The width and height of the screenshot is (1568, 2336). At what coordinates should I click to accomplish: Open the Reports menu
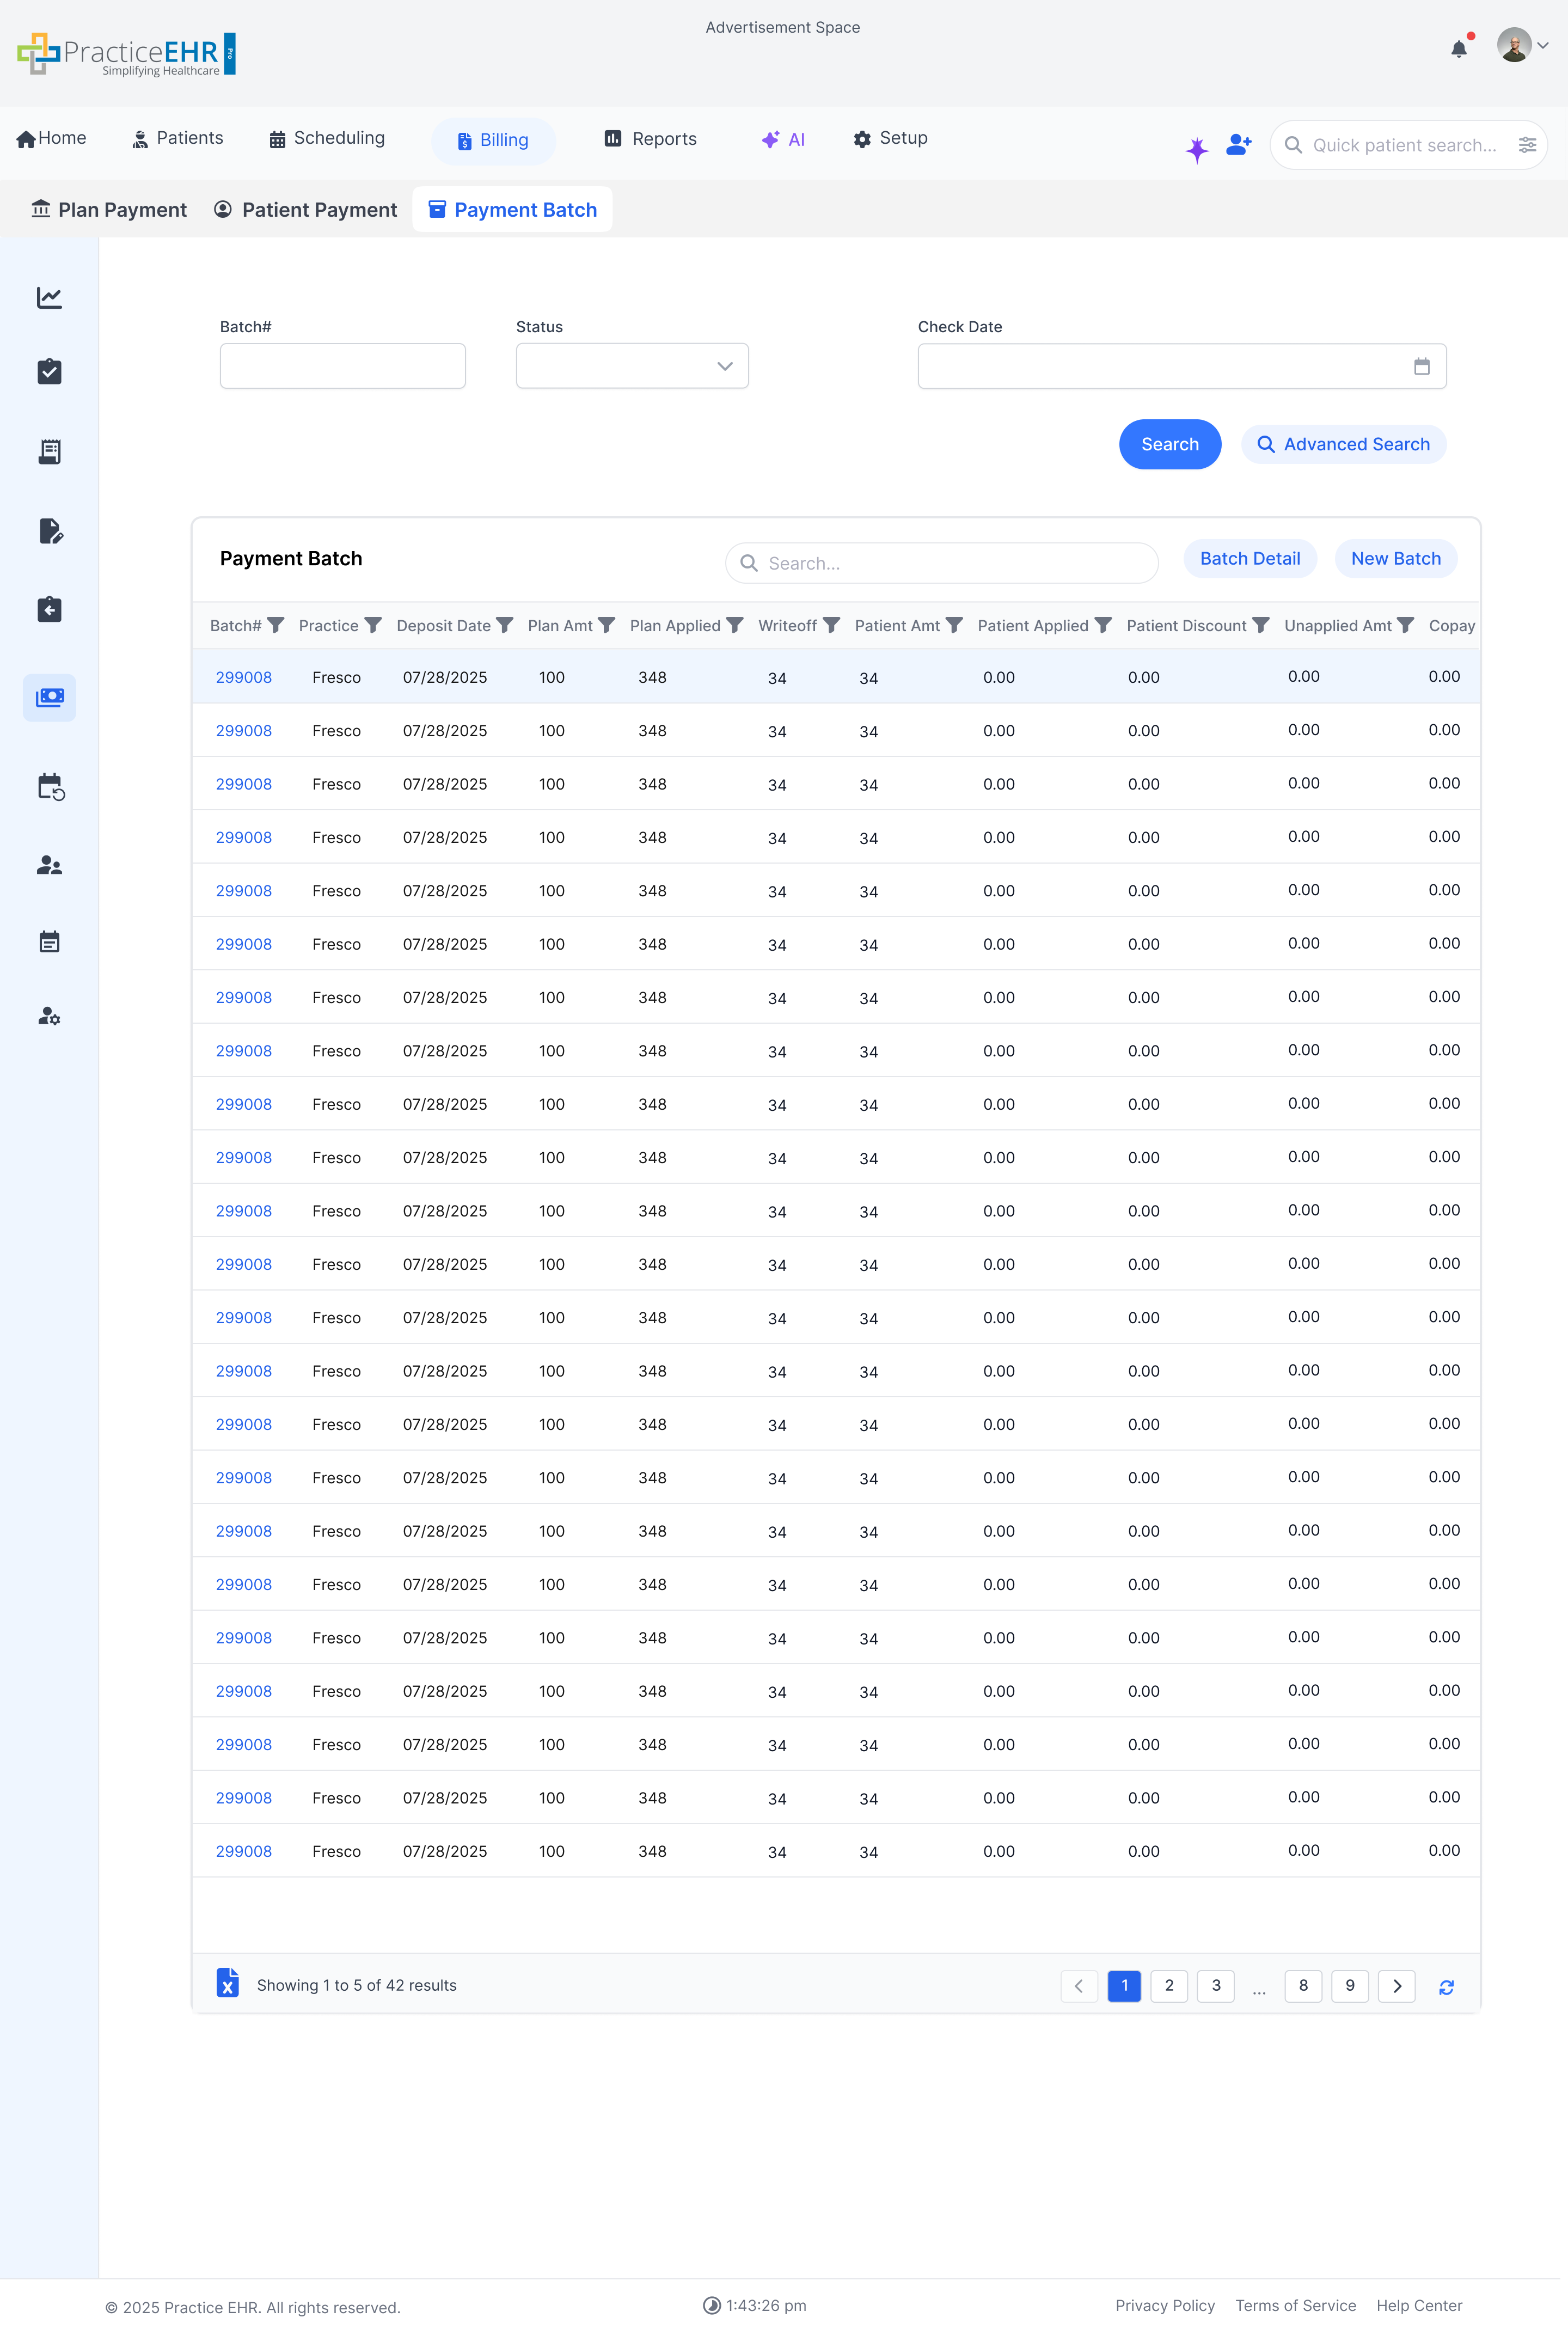tap(650, 139)
